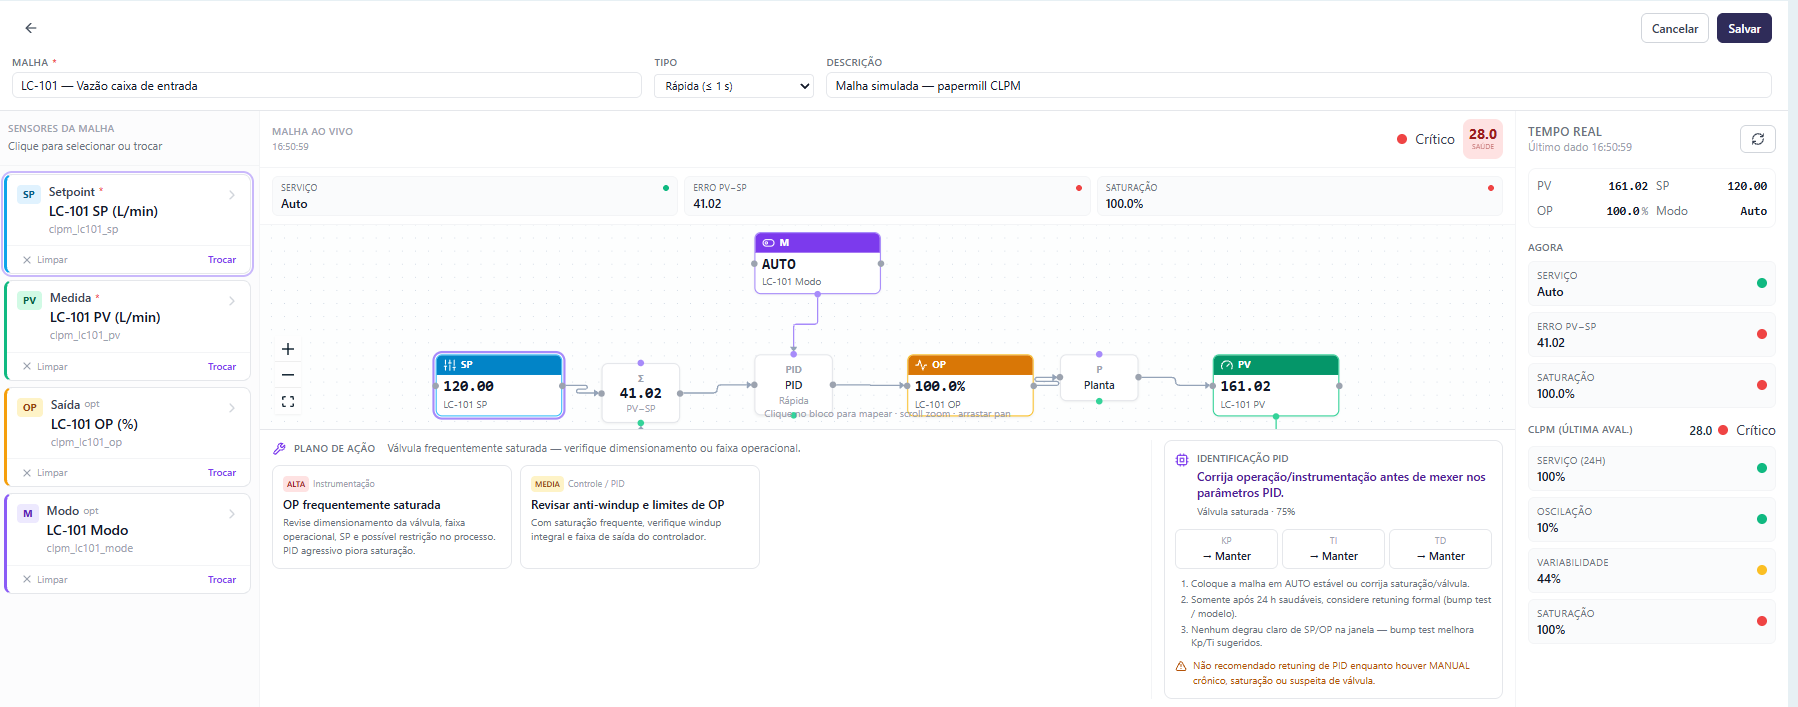Image resolution: width=1798 pixels, height=707 pixels.
Task: Click the Serviço (24h) 100% card
Action: (x=1651, y=469)
